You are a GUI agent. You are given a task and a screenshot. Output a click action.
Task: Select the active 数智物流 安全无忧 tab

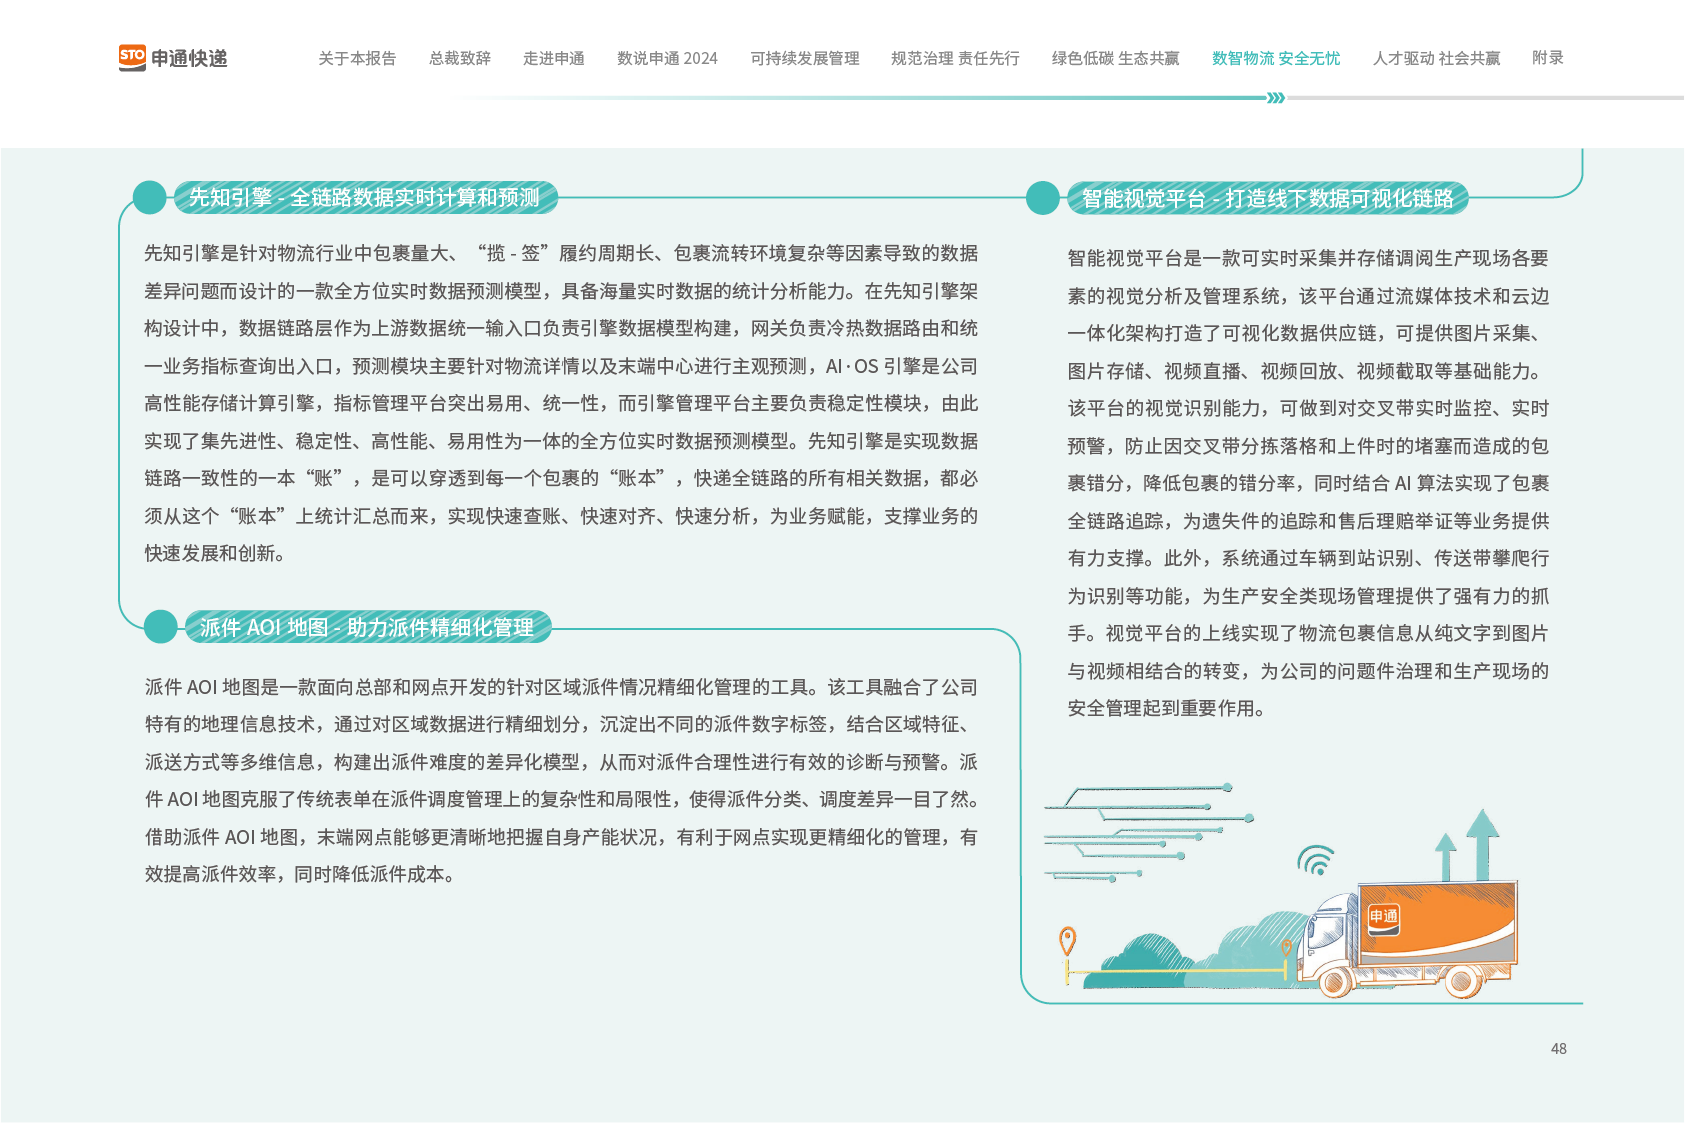(x=1275, y=58)
